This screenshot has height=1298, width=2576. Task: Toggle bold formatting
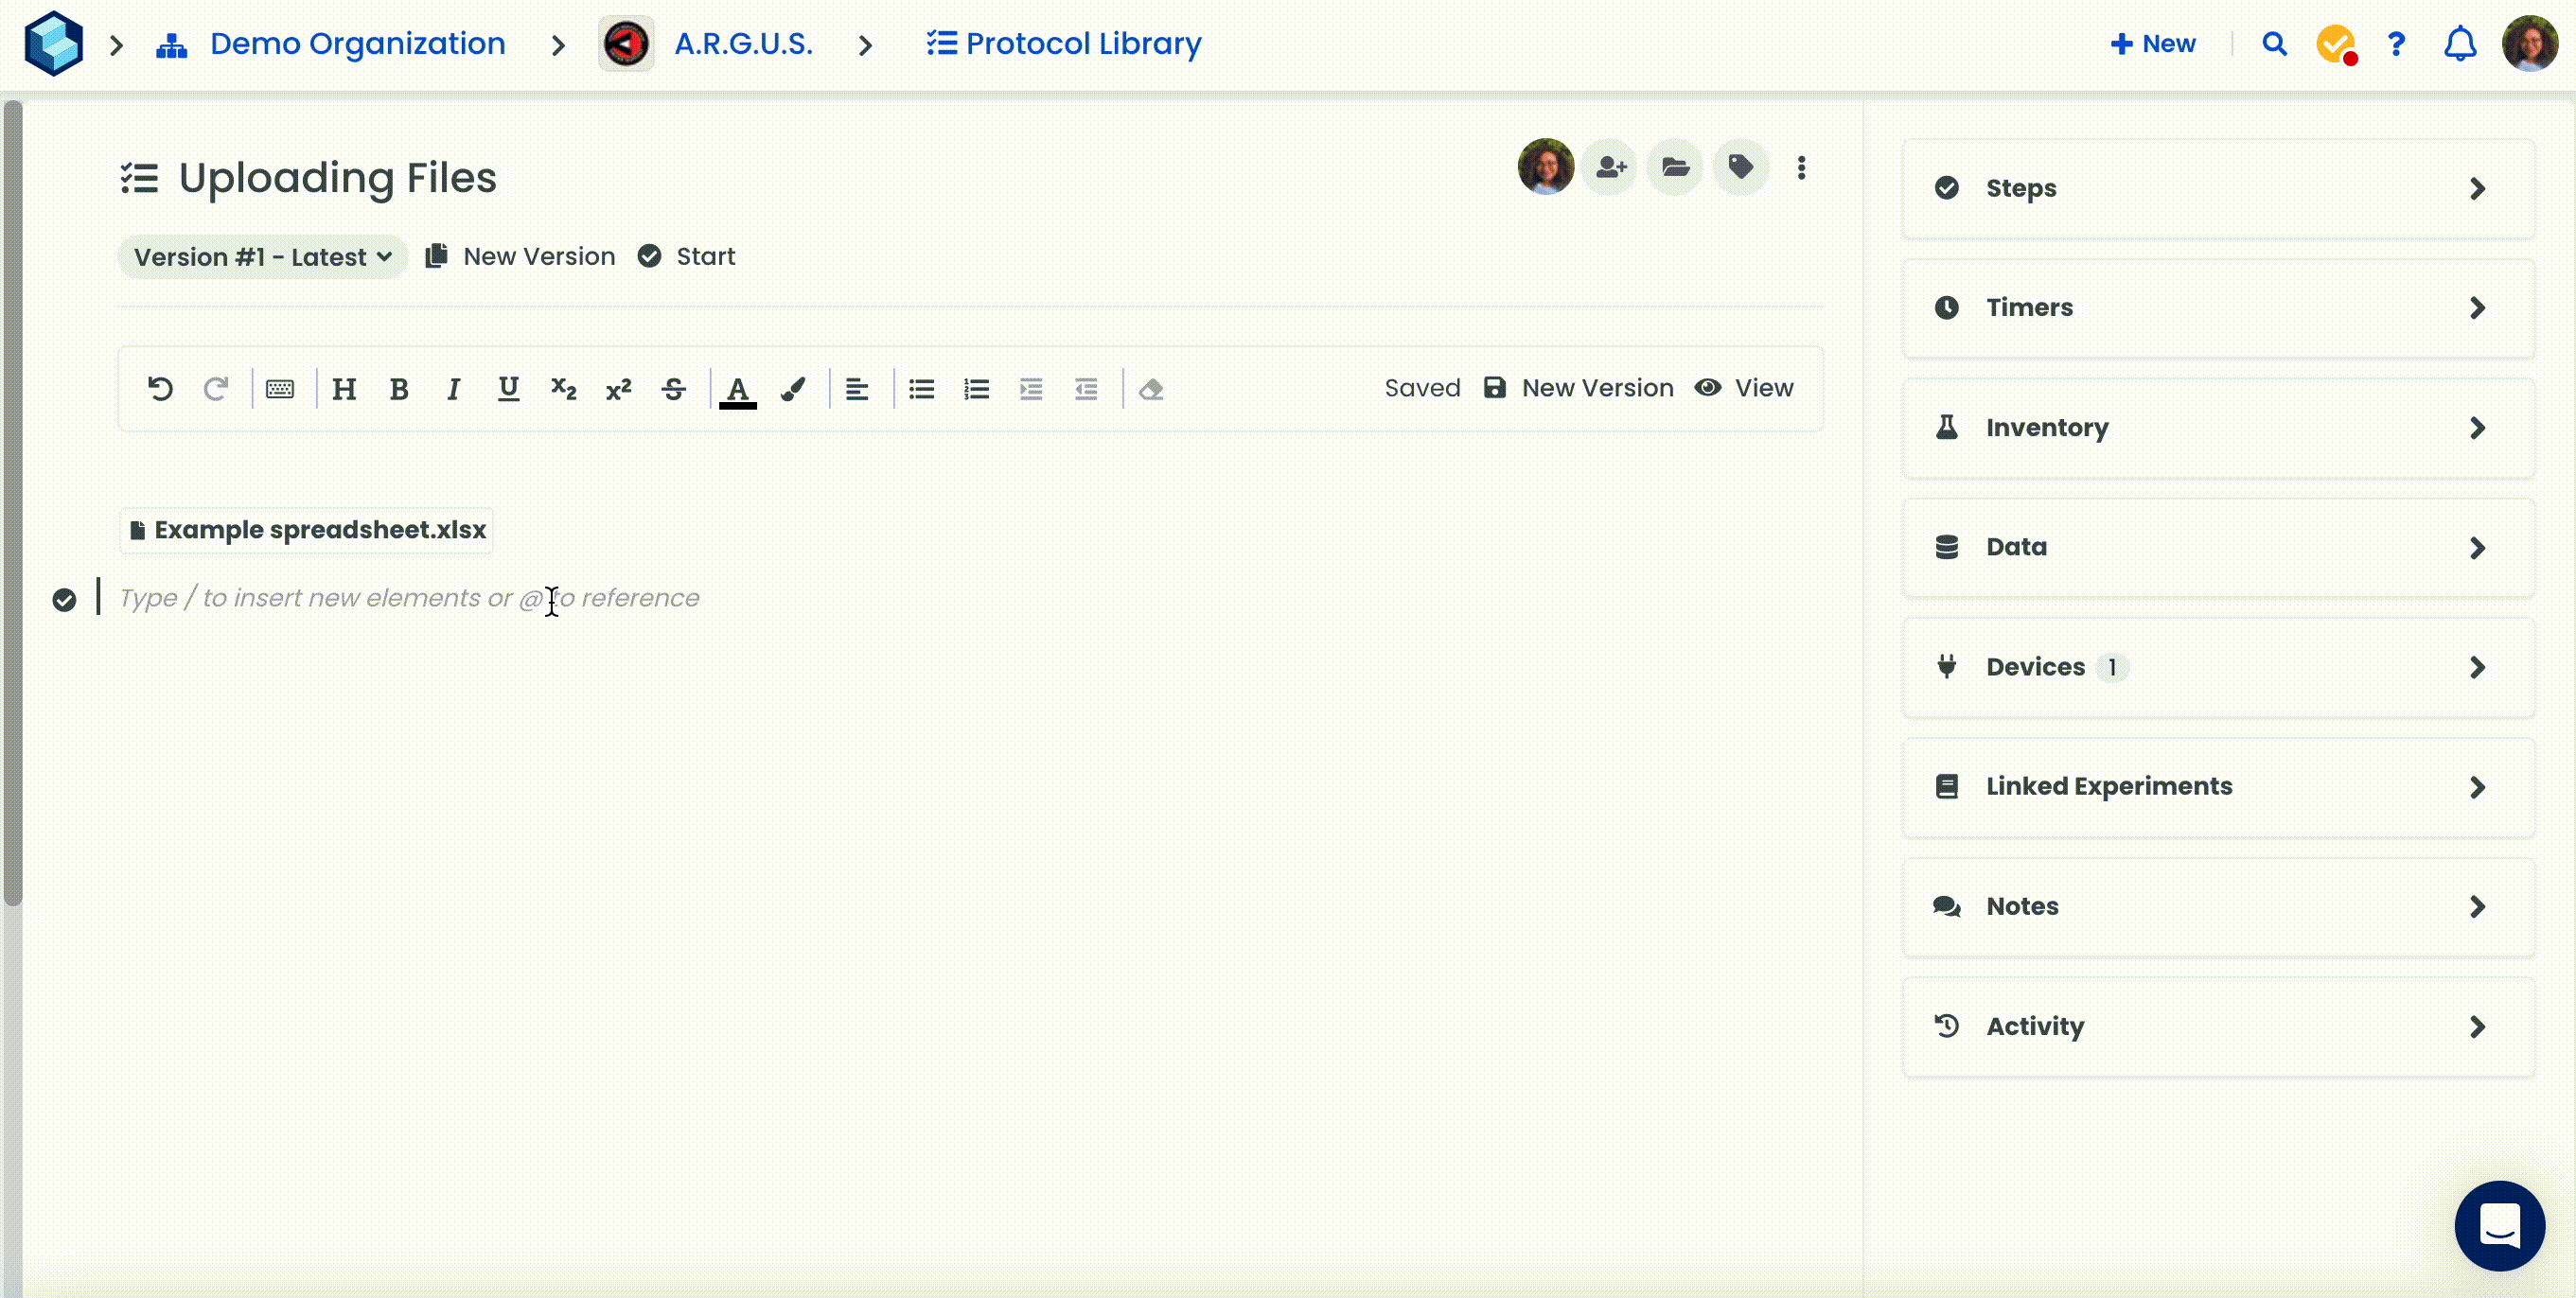pyautogui.click(x=399, y=389)
